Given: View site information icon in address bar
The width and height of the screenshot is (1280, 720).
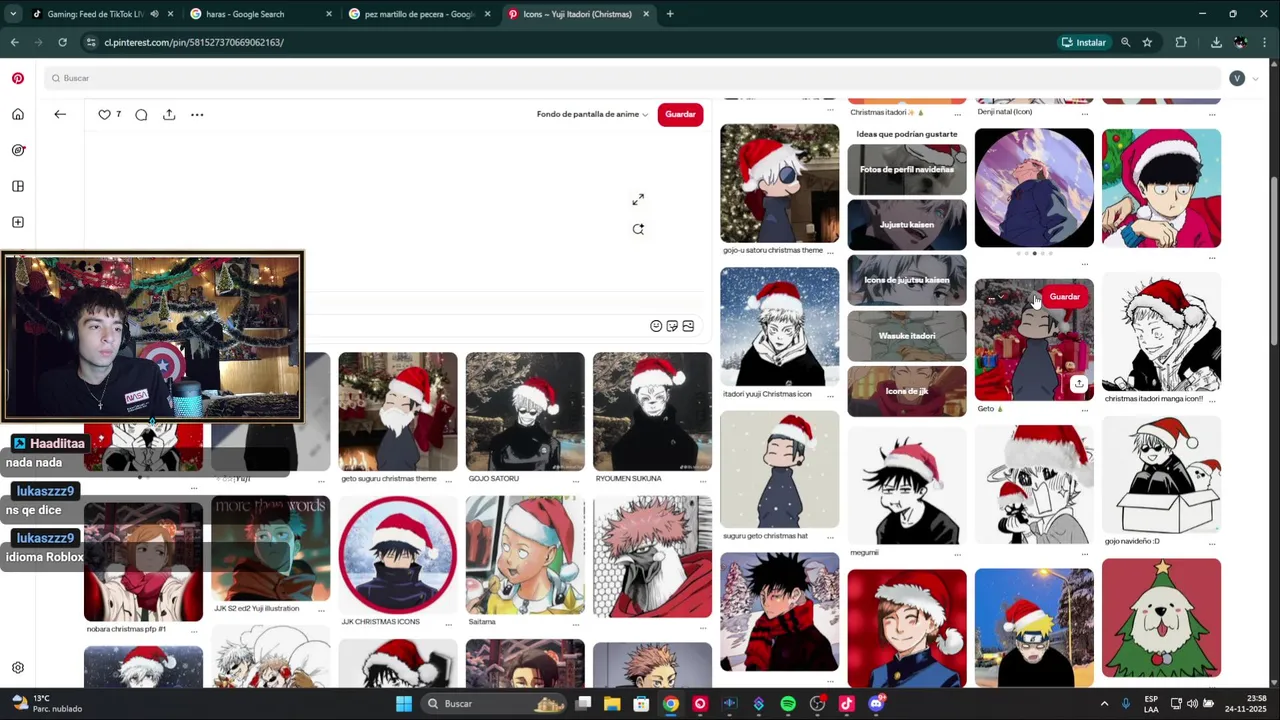Looking at the screenshot, I should (91, 42).
